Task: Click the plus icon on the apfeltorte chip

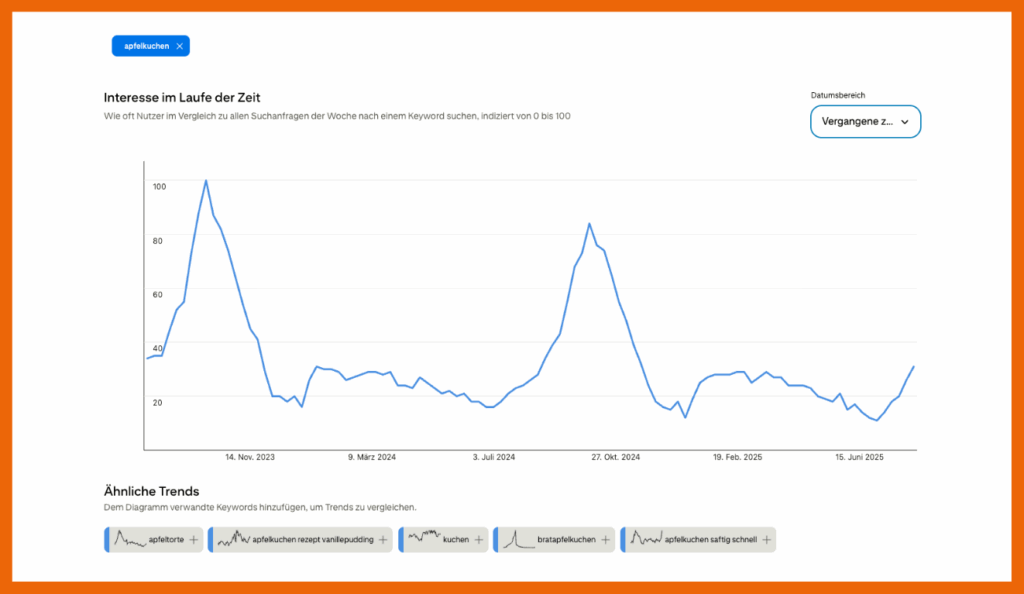Action: [x=192, y=539]
